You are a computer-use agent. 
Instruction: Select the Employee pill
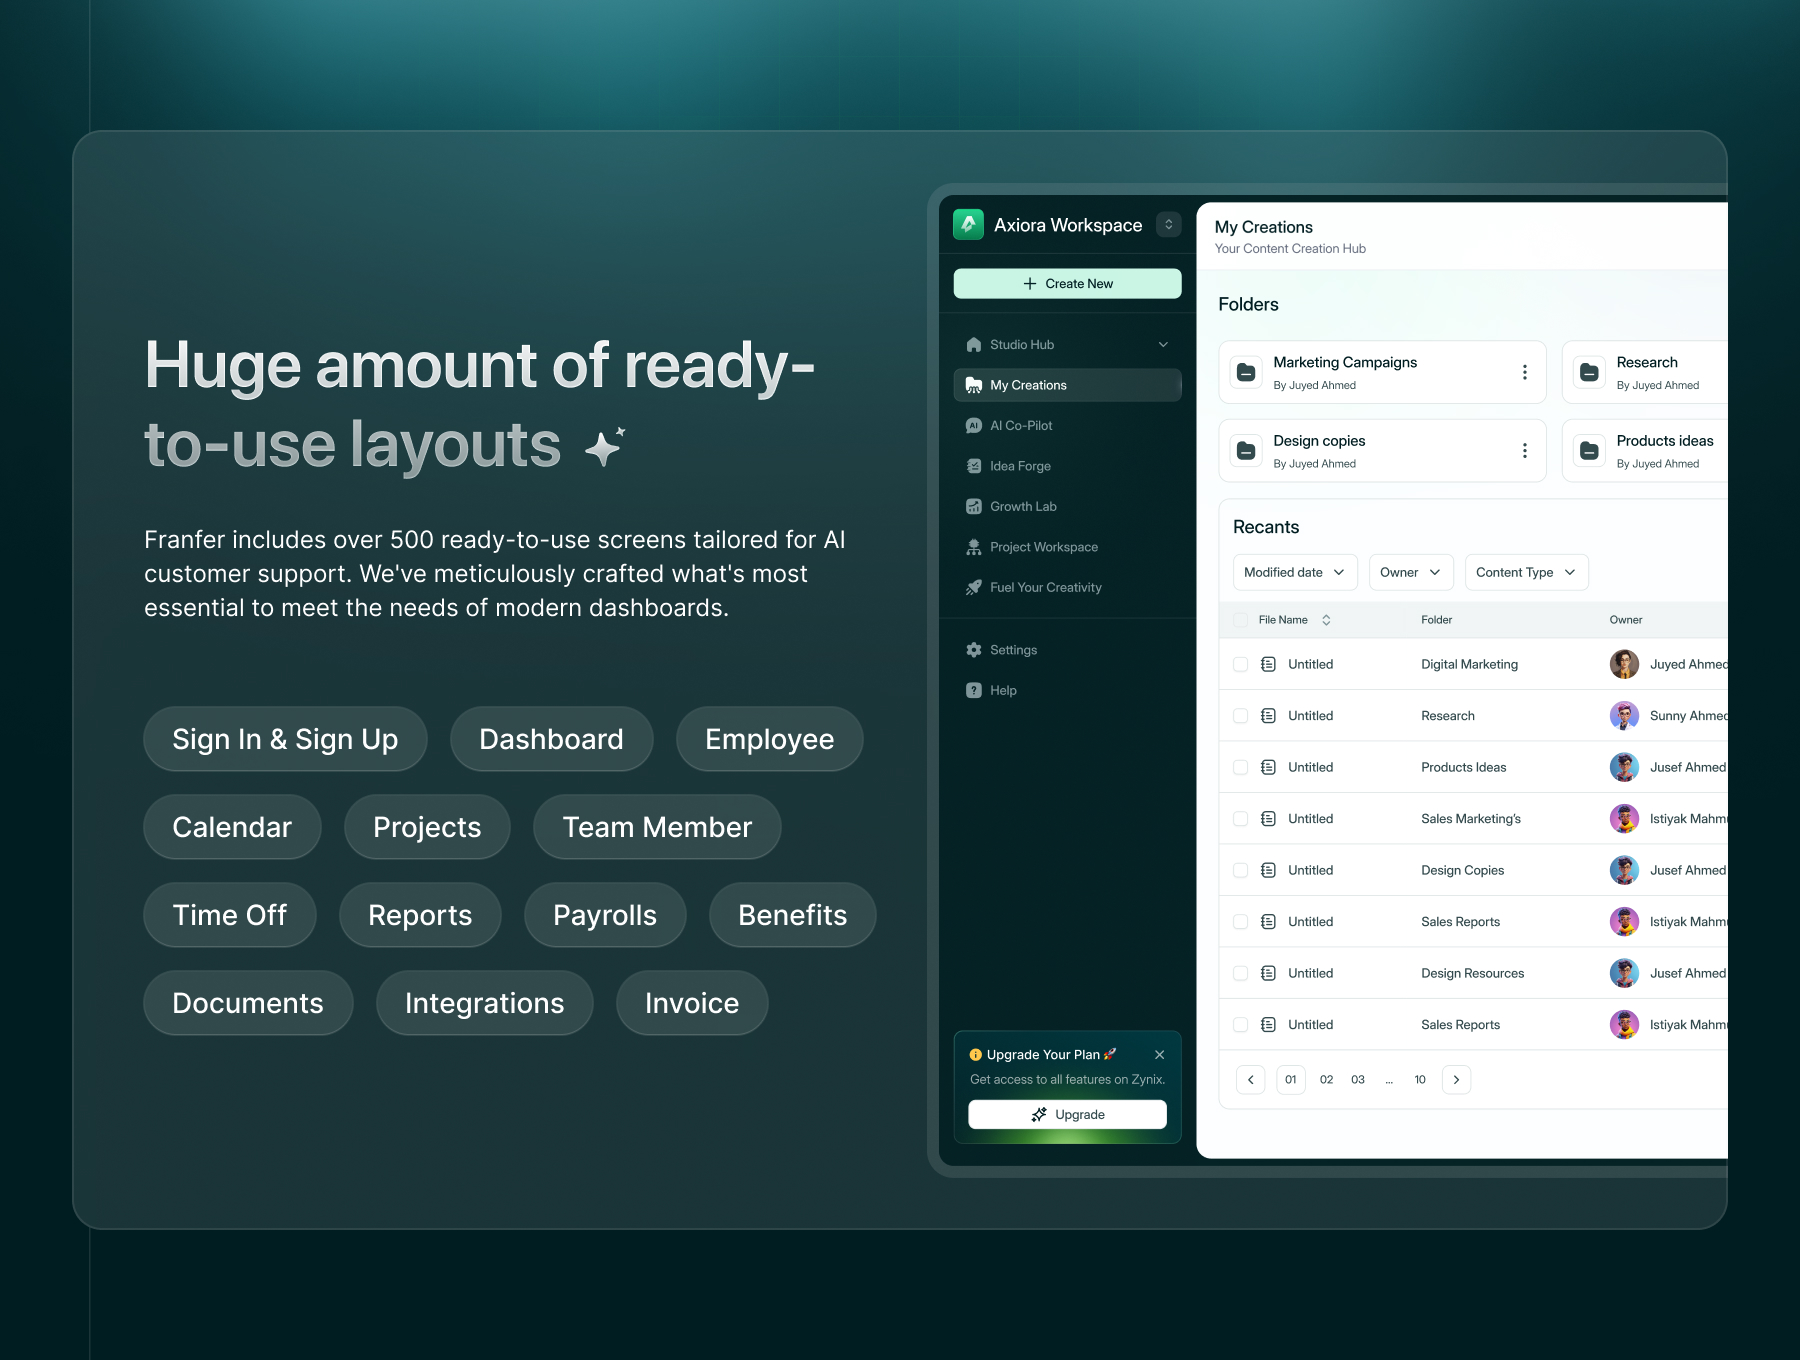click(x=769, y=740)
